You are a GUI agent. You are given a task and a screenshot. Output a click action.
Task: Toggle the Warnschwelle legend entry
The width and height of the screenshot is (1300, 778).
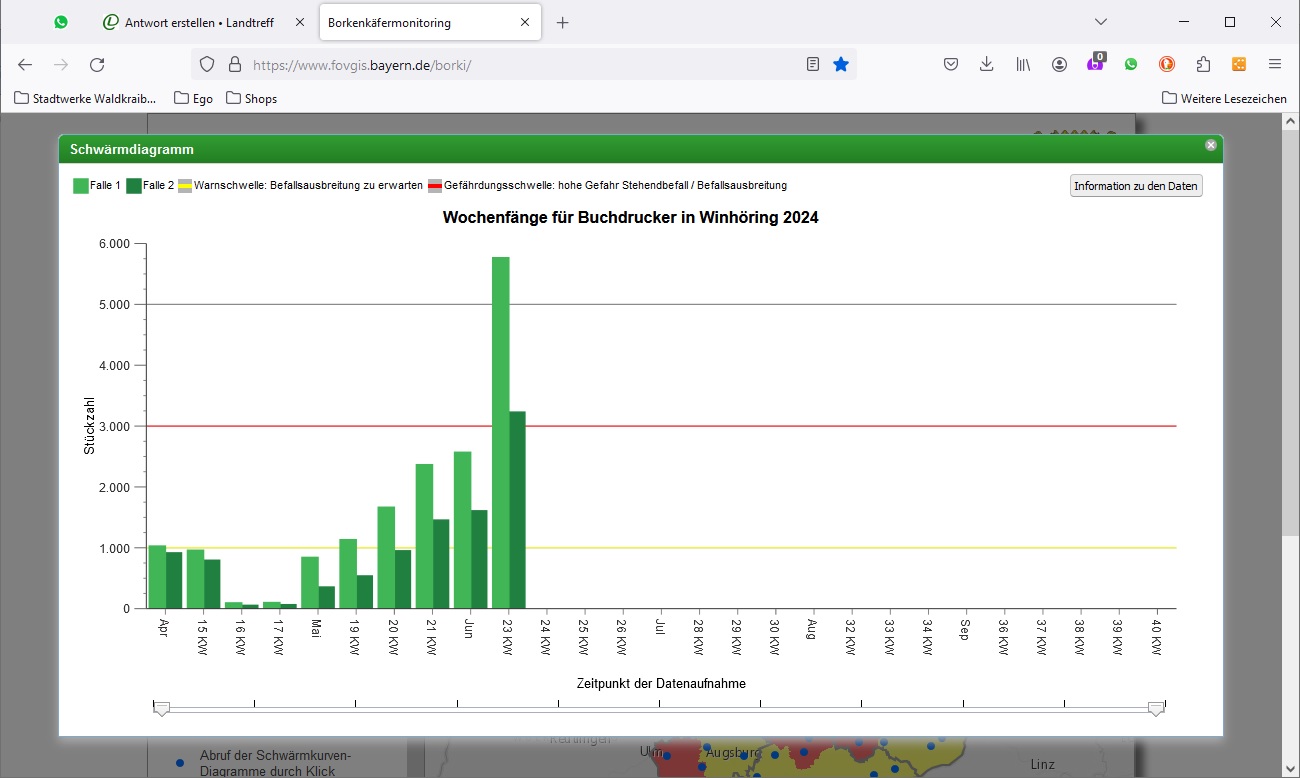point(300,185)
